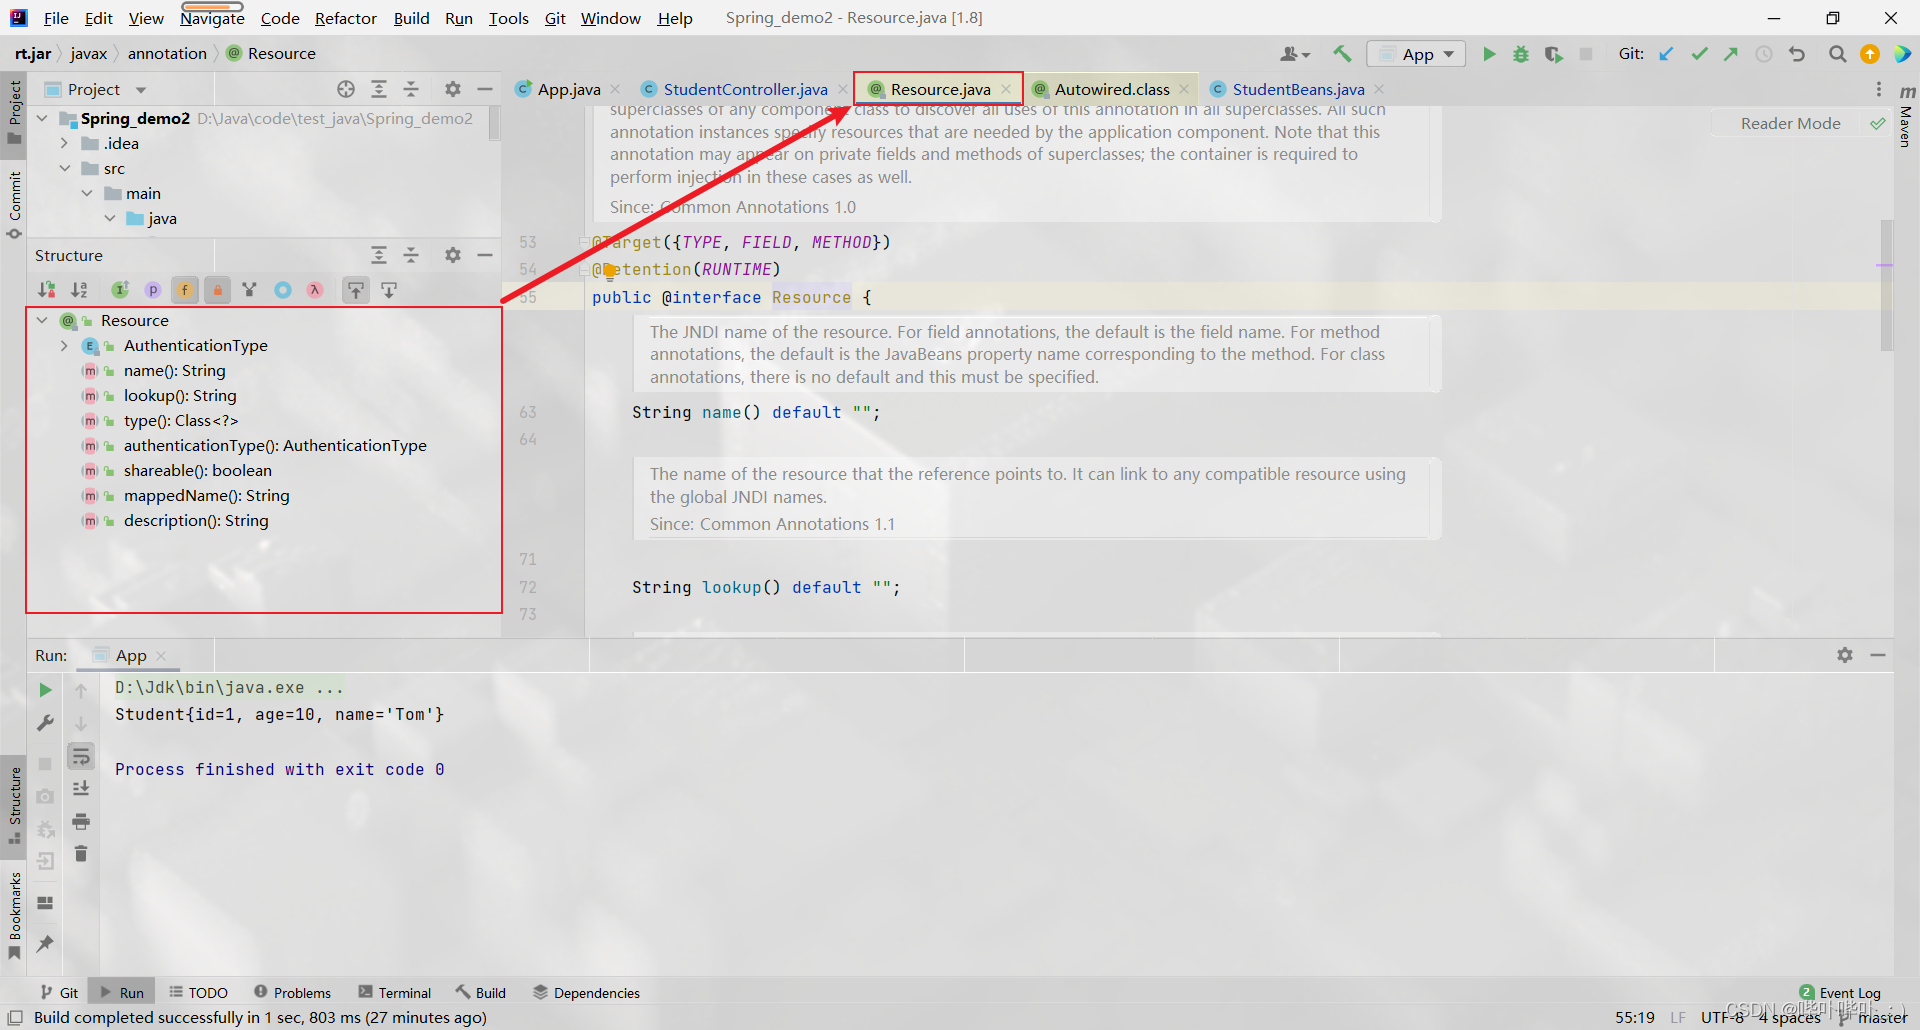The height and width of the screenshot is (1030, 1920).
Task: Open the Maven side panel
Action: (x=1906, y=116)
